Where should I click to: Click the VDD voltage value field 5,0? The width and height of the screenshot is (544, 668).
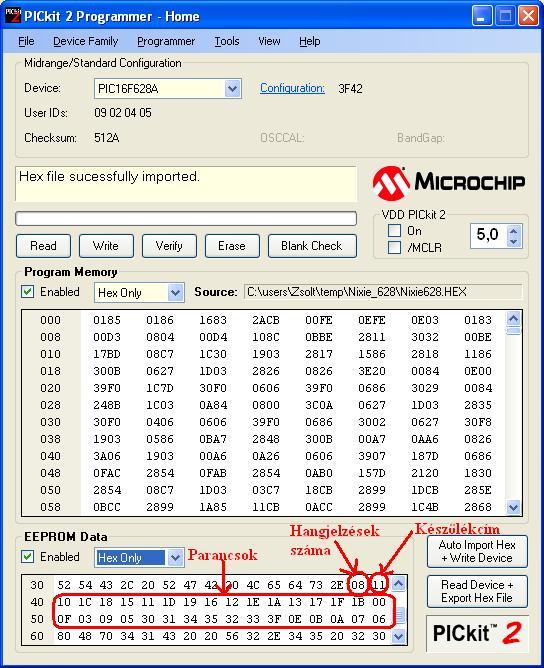(488, 235)
